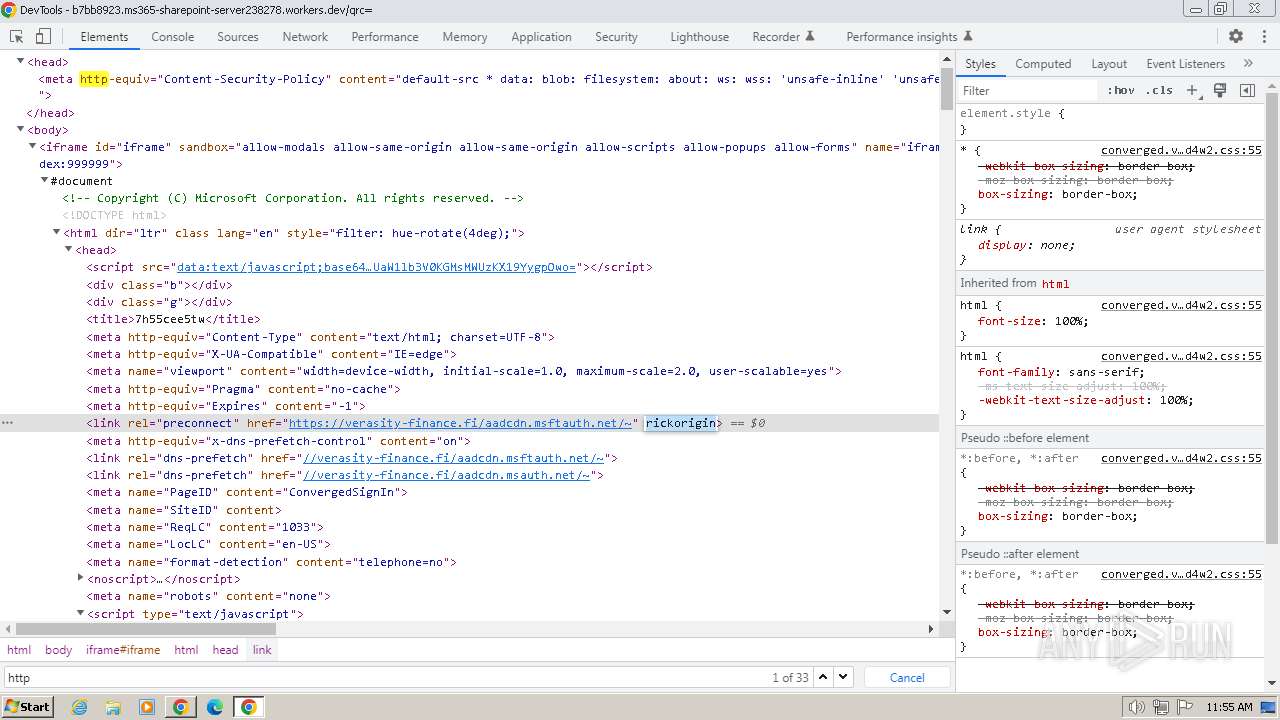This screenshot has width=1280, height=720.
Task: Switch to the Layout sidebar tab
Action: point(1109,63)
